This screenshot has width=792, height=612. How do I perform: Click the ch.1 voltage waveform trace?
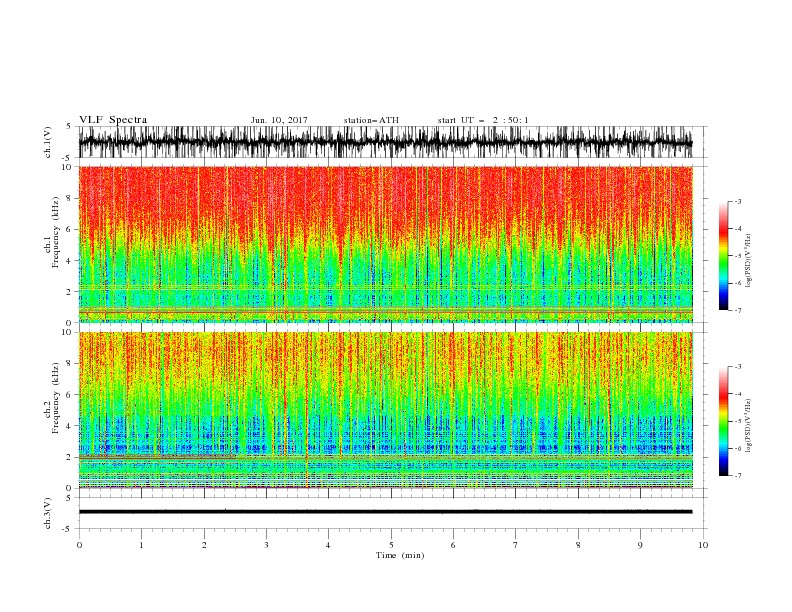[385, 142]
